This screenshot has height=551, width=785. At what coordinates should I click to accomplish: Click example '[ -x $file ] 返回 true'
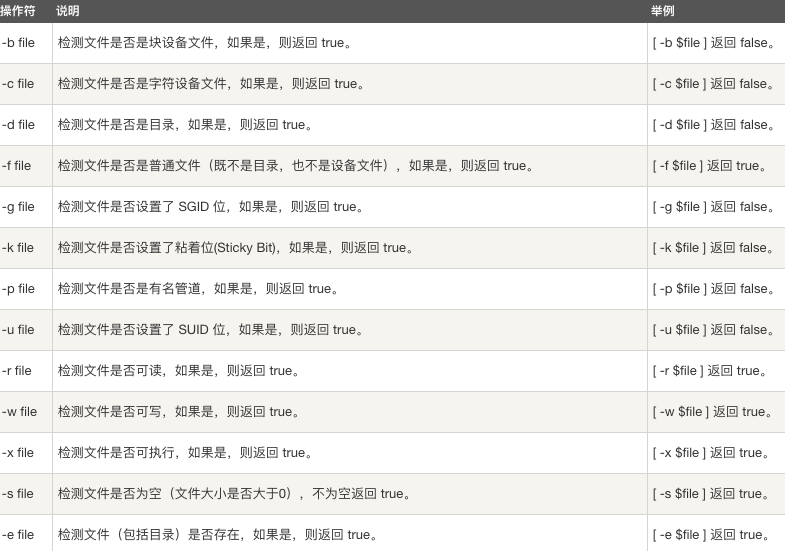tap(711, 453)
